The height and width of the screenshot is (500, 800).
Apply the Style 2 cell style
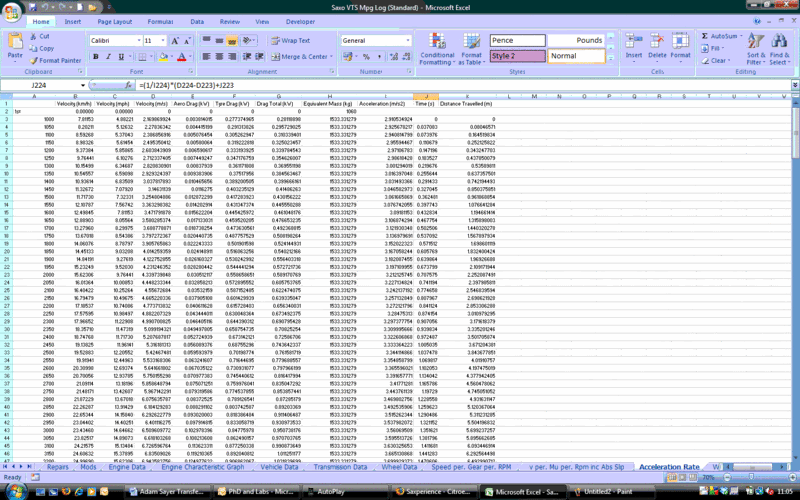[517, 56]
